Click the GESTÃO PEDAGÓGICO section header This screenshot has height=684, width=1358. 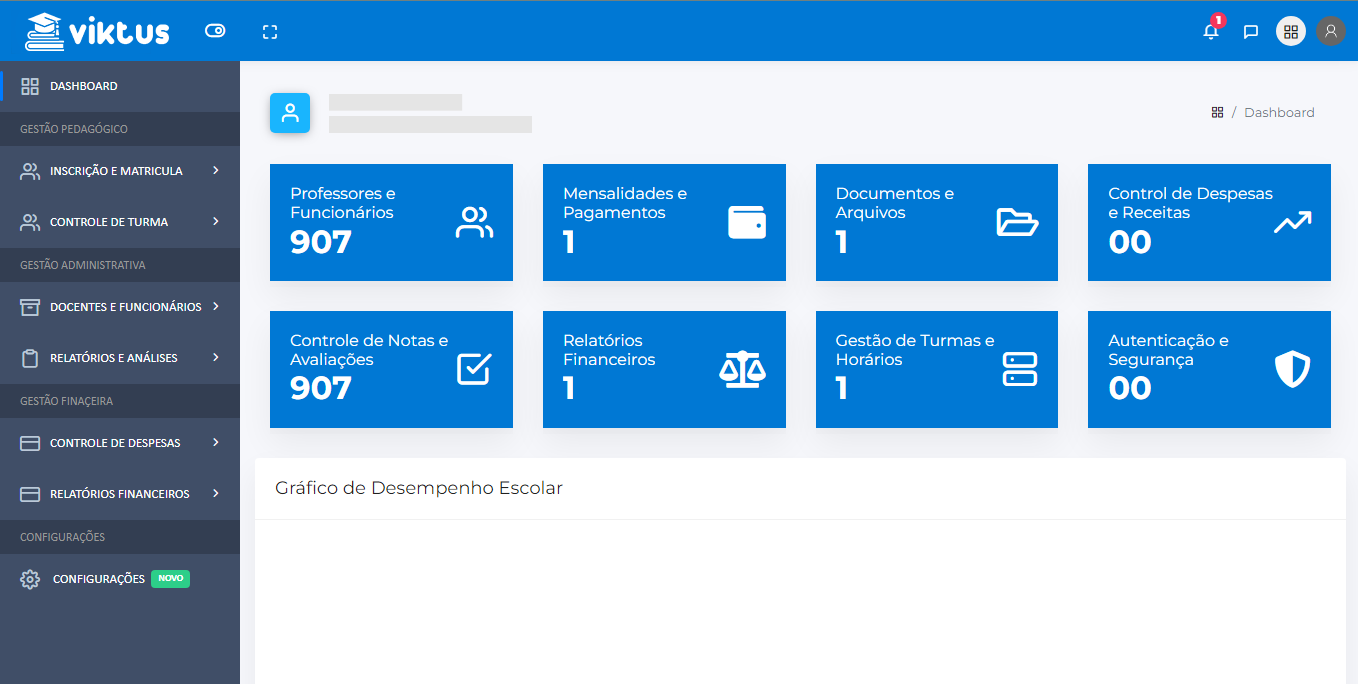pyautogui.click(x=74, y=129)
